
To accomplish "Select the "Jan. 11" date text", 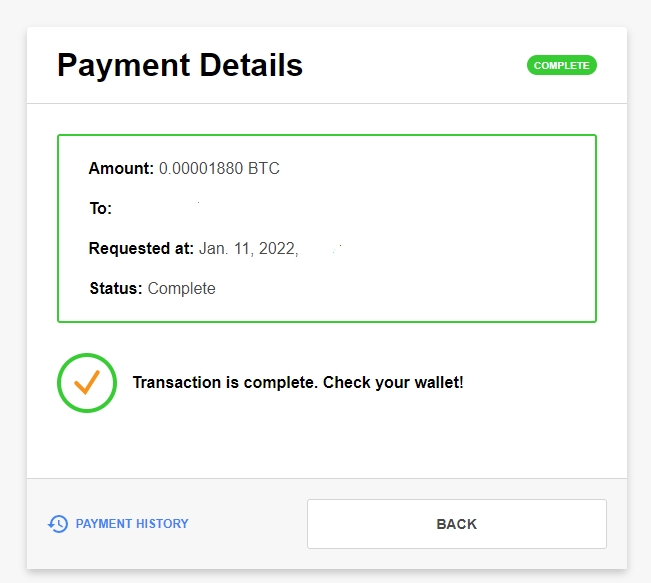I will pyautogui.click(x=226, y=249).
